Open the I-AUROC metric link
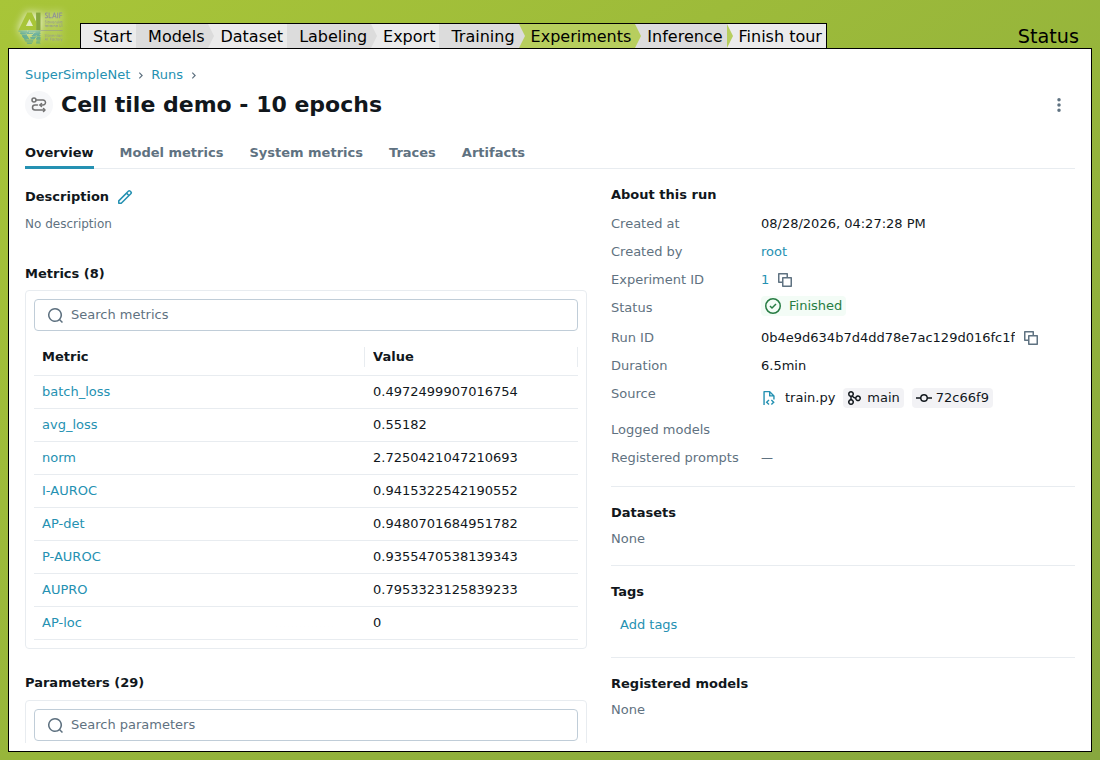This screenshot has width=1100, height=760. coord(69,491)
